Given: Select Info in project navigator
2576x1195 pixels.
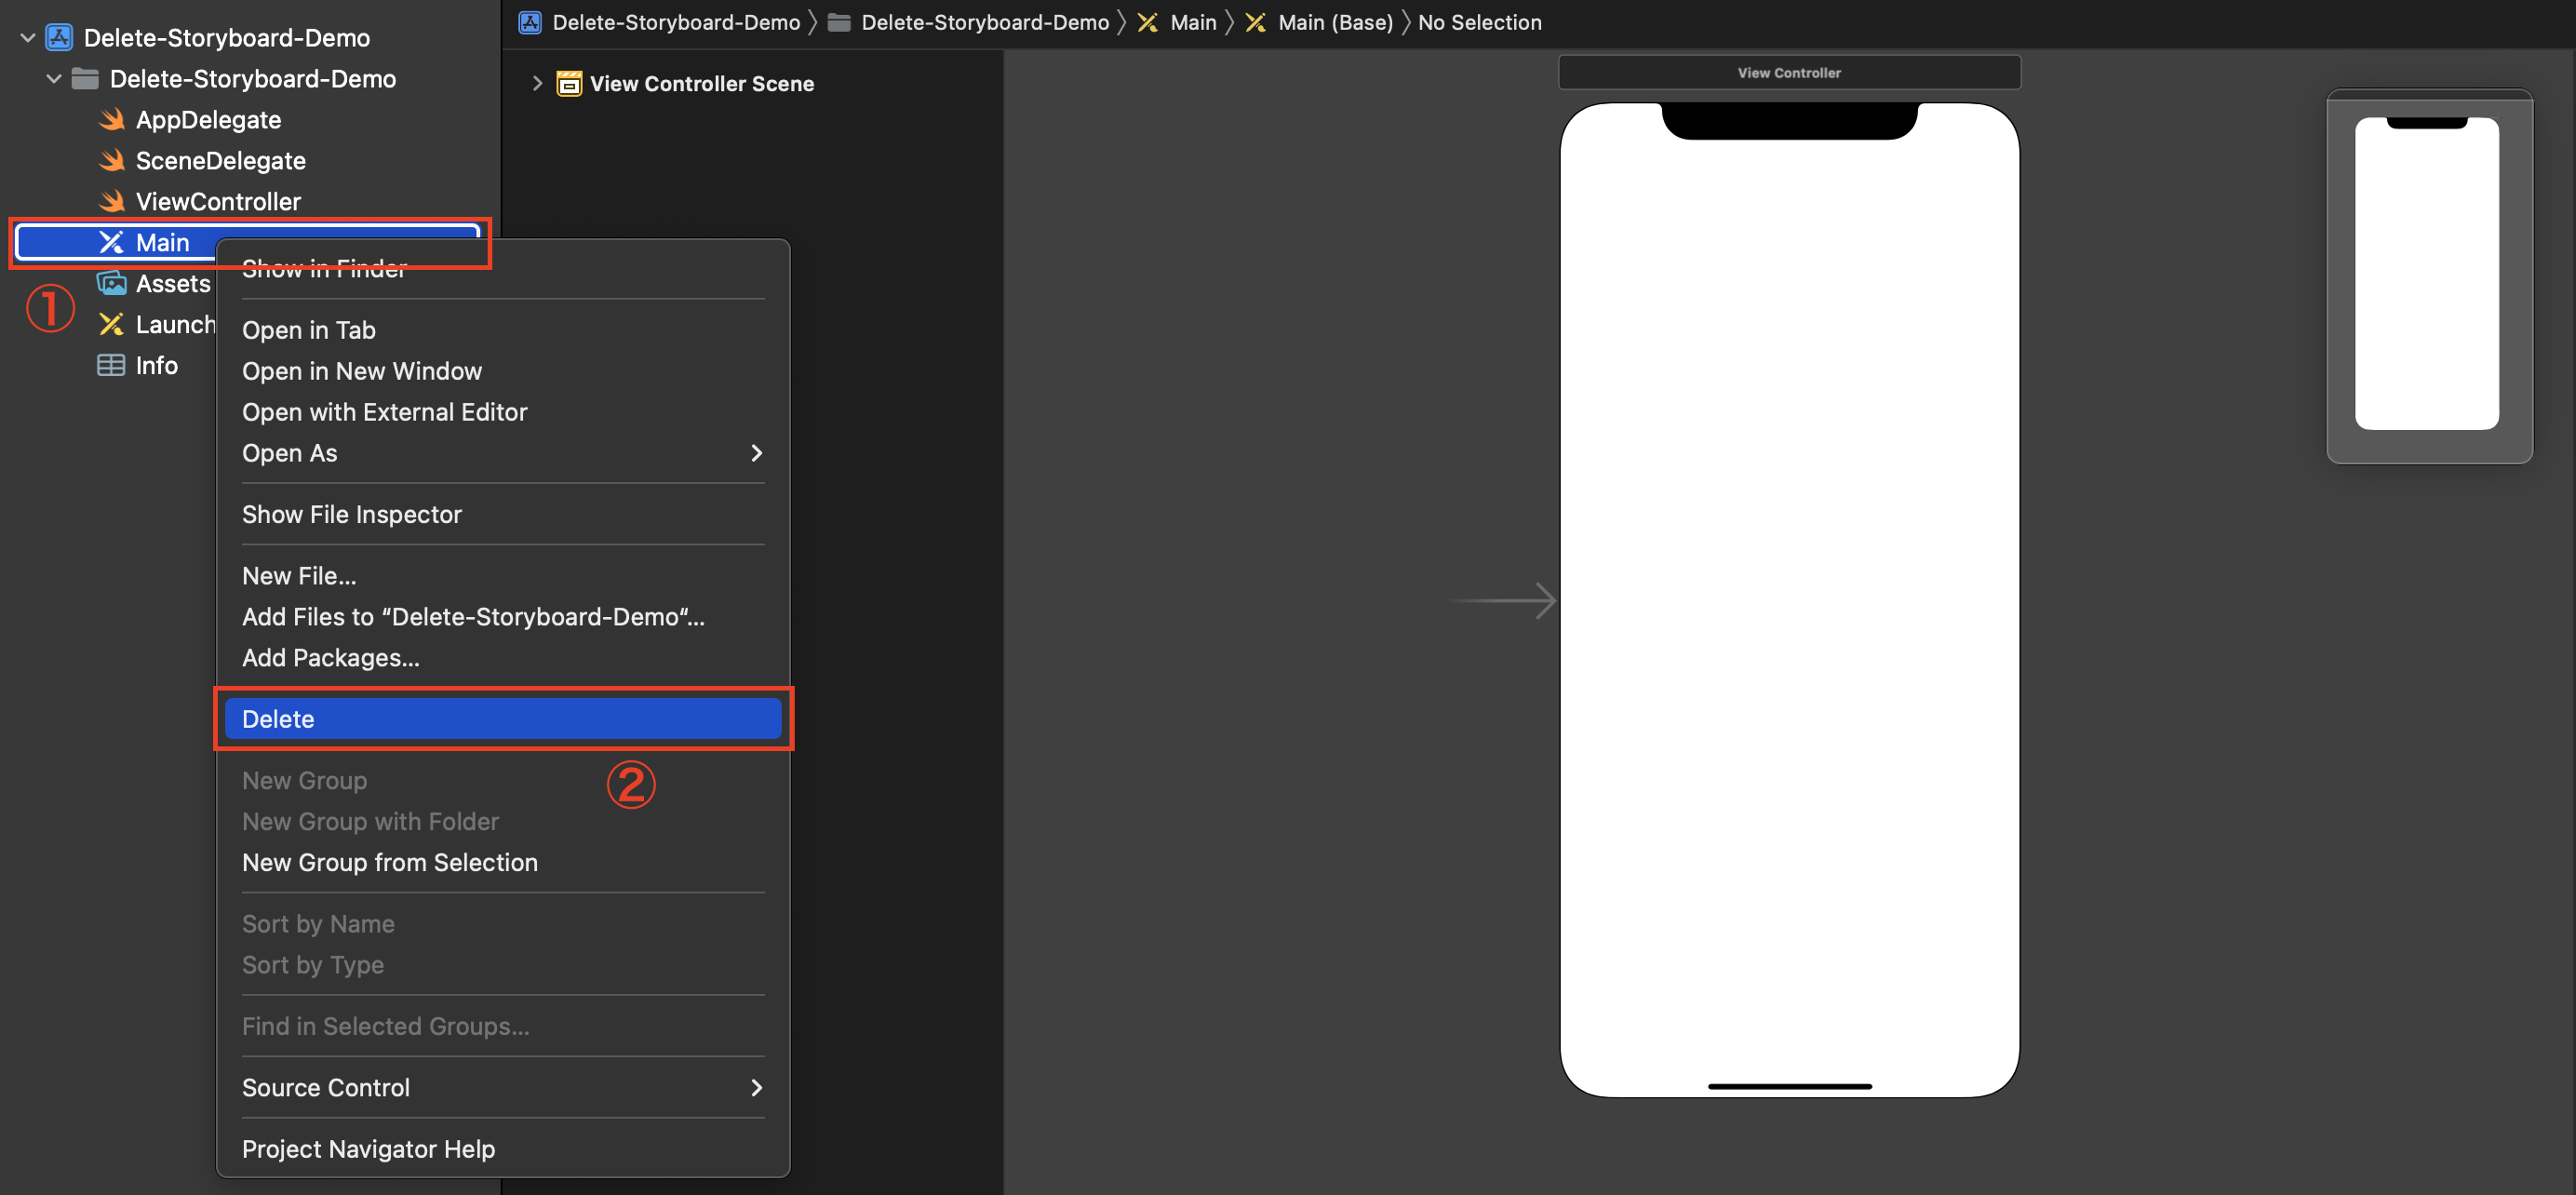Looking at the screenshot, I should click(157, 366).
